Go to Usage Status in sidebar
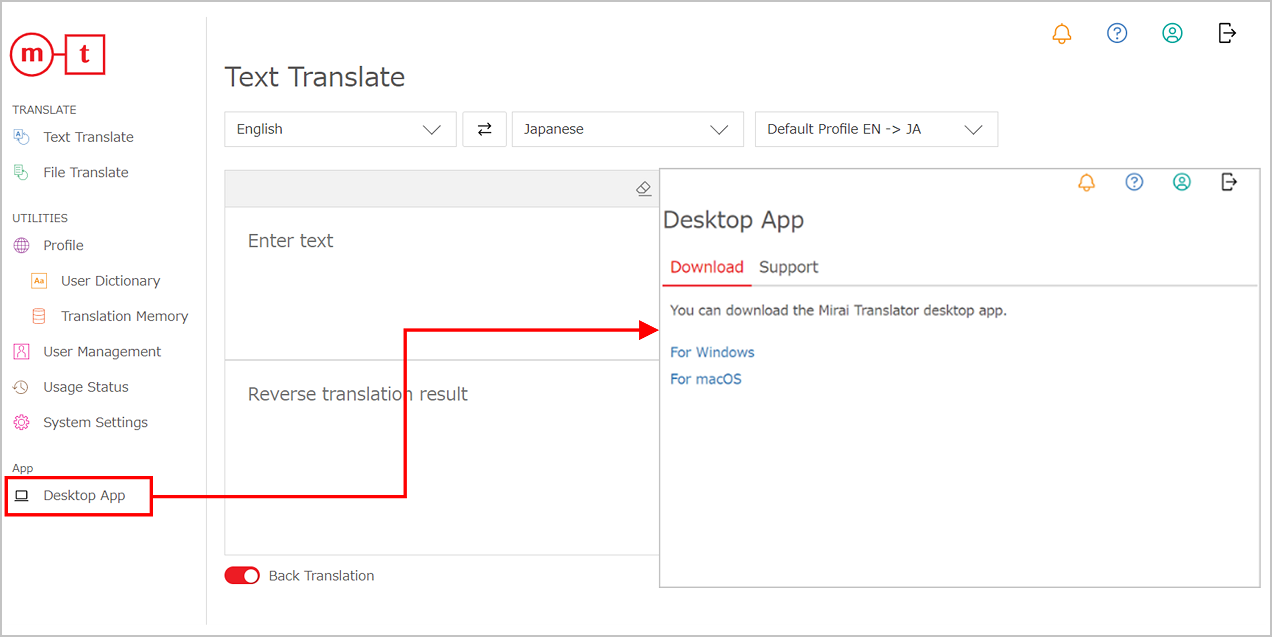This screenshot has width=1272, height=637. pos(86,387)
